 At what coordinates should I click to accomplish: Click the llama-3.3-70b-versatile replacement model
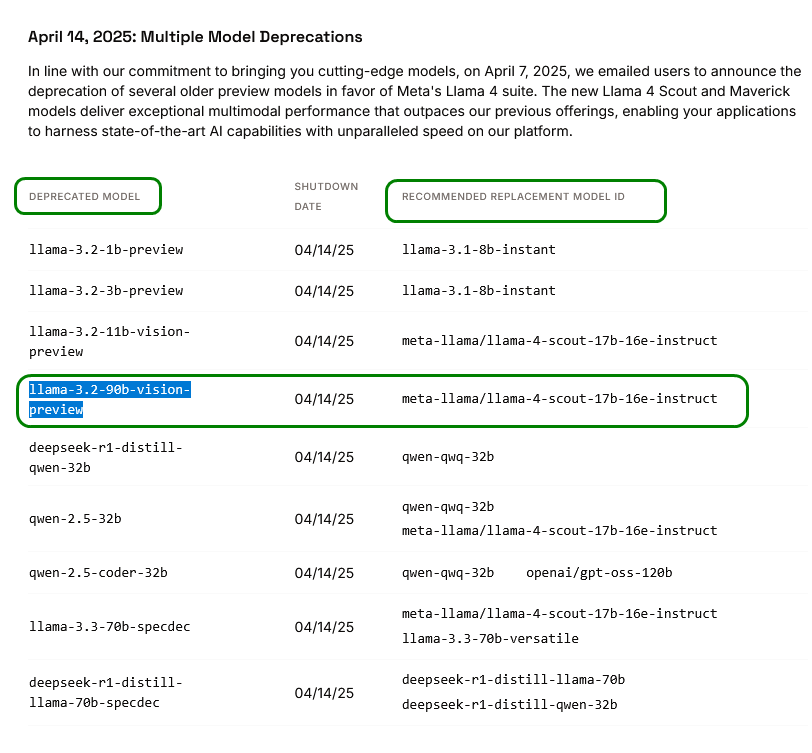(x=490, y=638)
